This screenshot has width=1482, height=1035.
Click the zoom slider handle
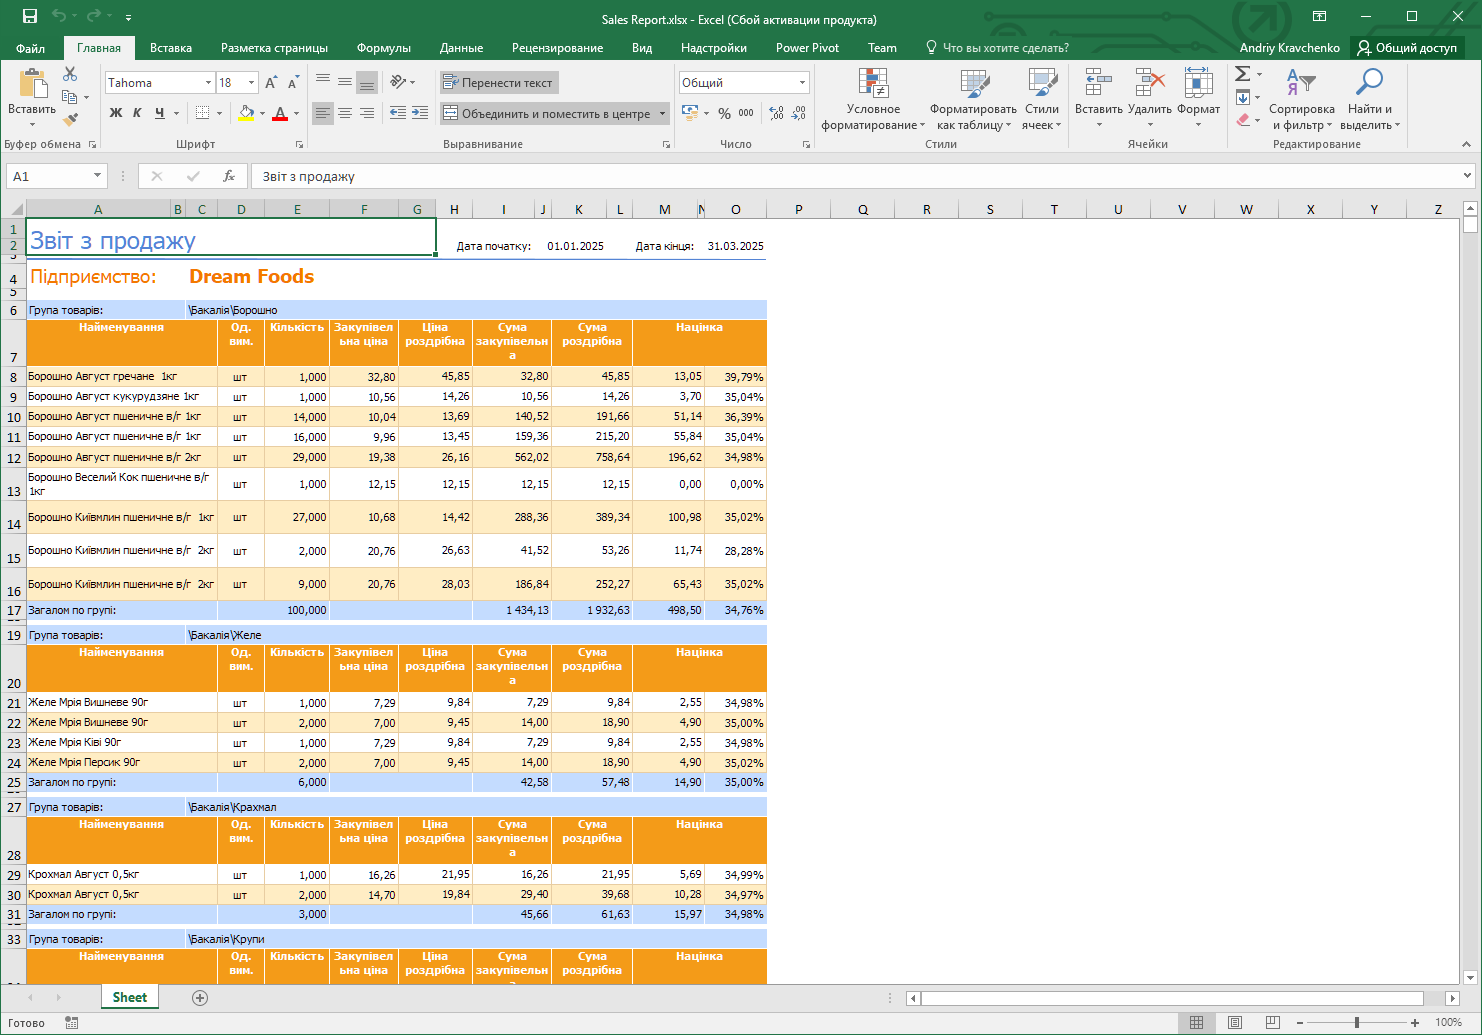point(1357,1023)
